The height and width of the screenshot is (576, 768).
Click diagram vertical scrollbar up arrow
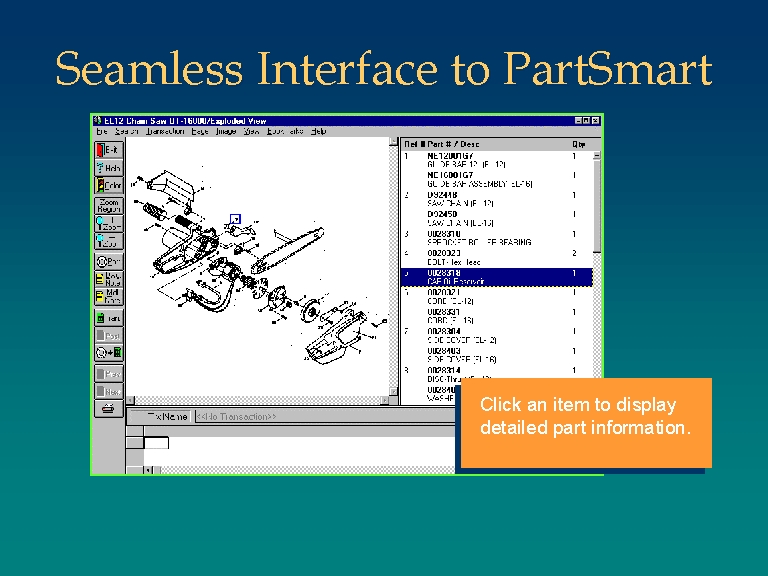tap(393, 142)
